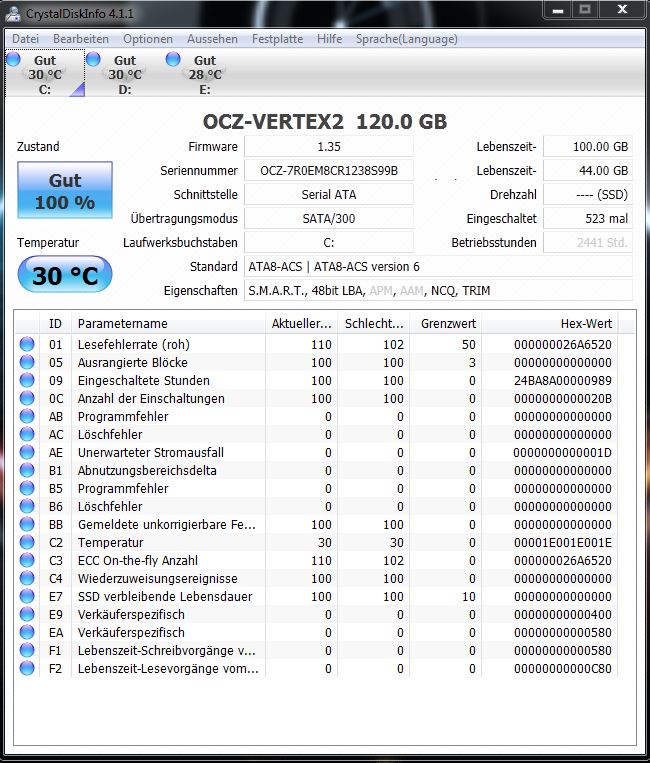Switch to drive E: tab
The width and height of the screenshot is (650, 763).
[205, 74]
